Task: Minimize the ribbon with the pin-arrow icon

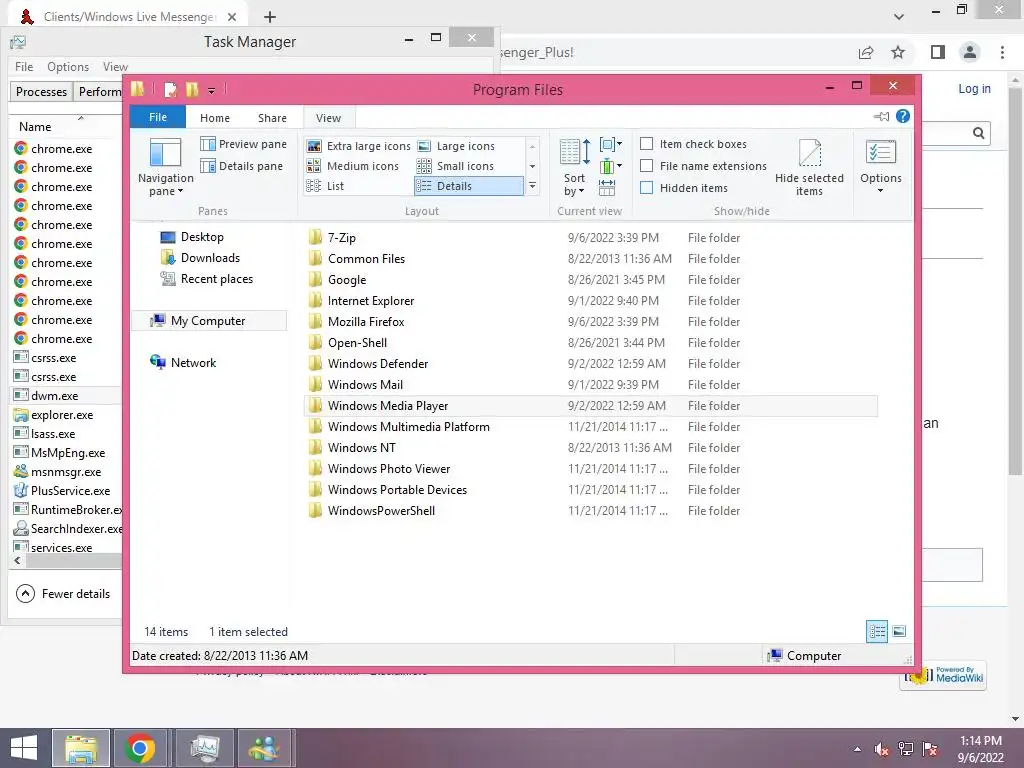Action: tap(882, 116)
